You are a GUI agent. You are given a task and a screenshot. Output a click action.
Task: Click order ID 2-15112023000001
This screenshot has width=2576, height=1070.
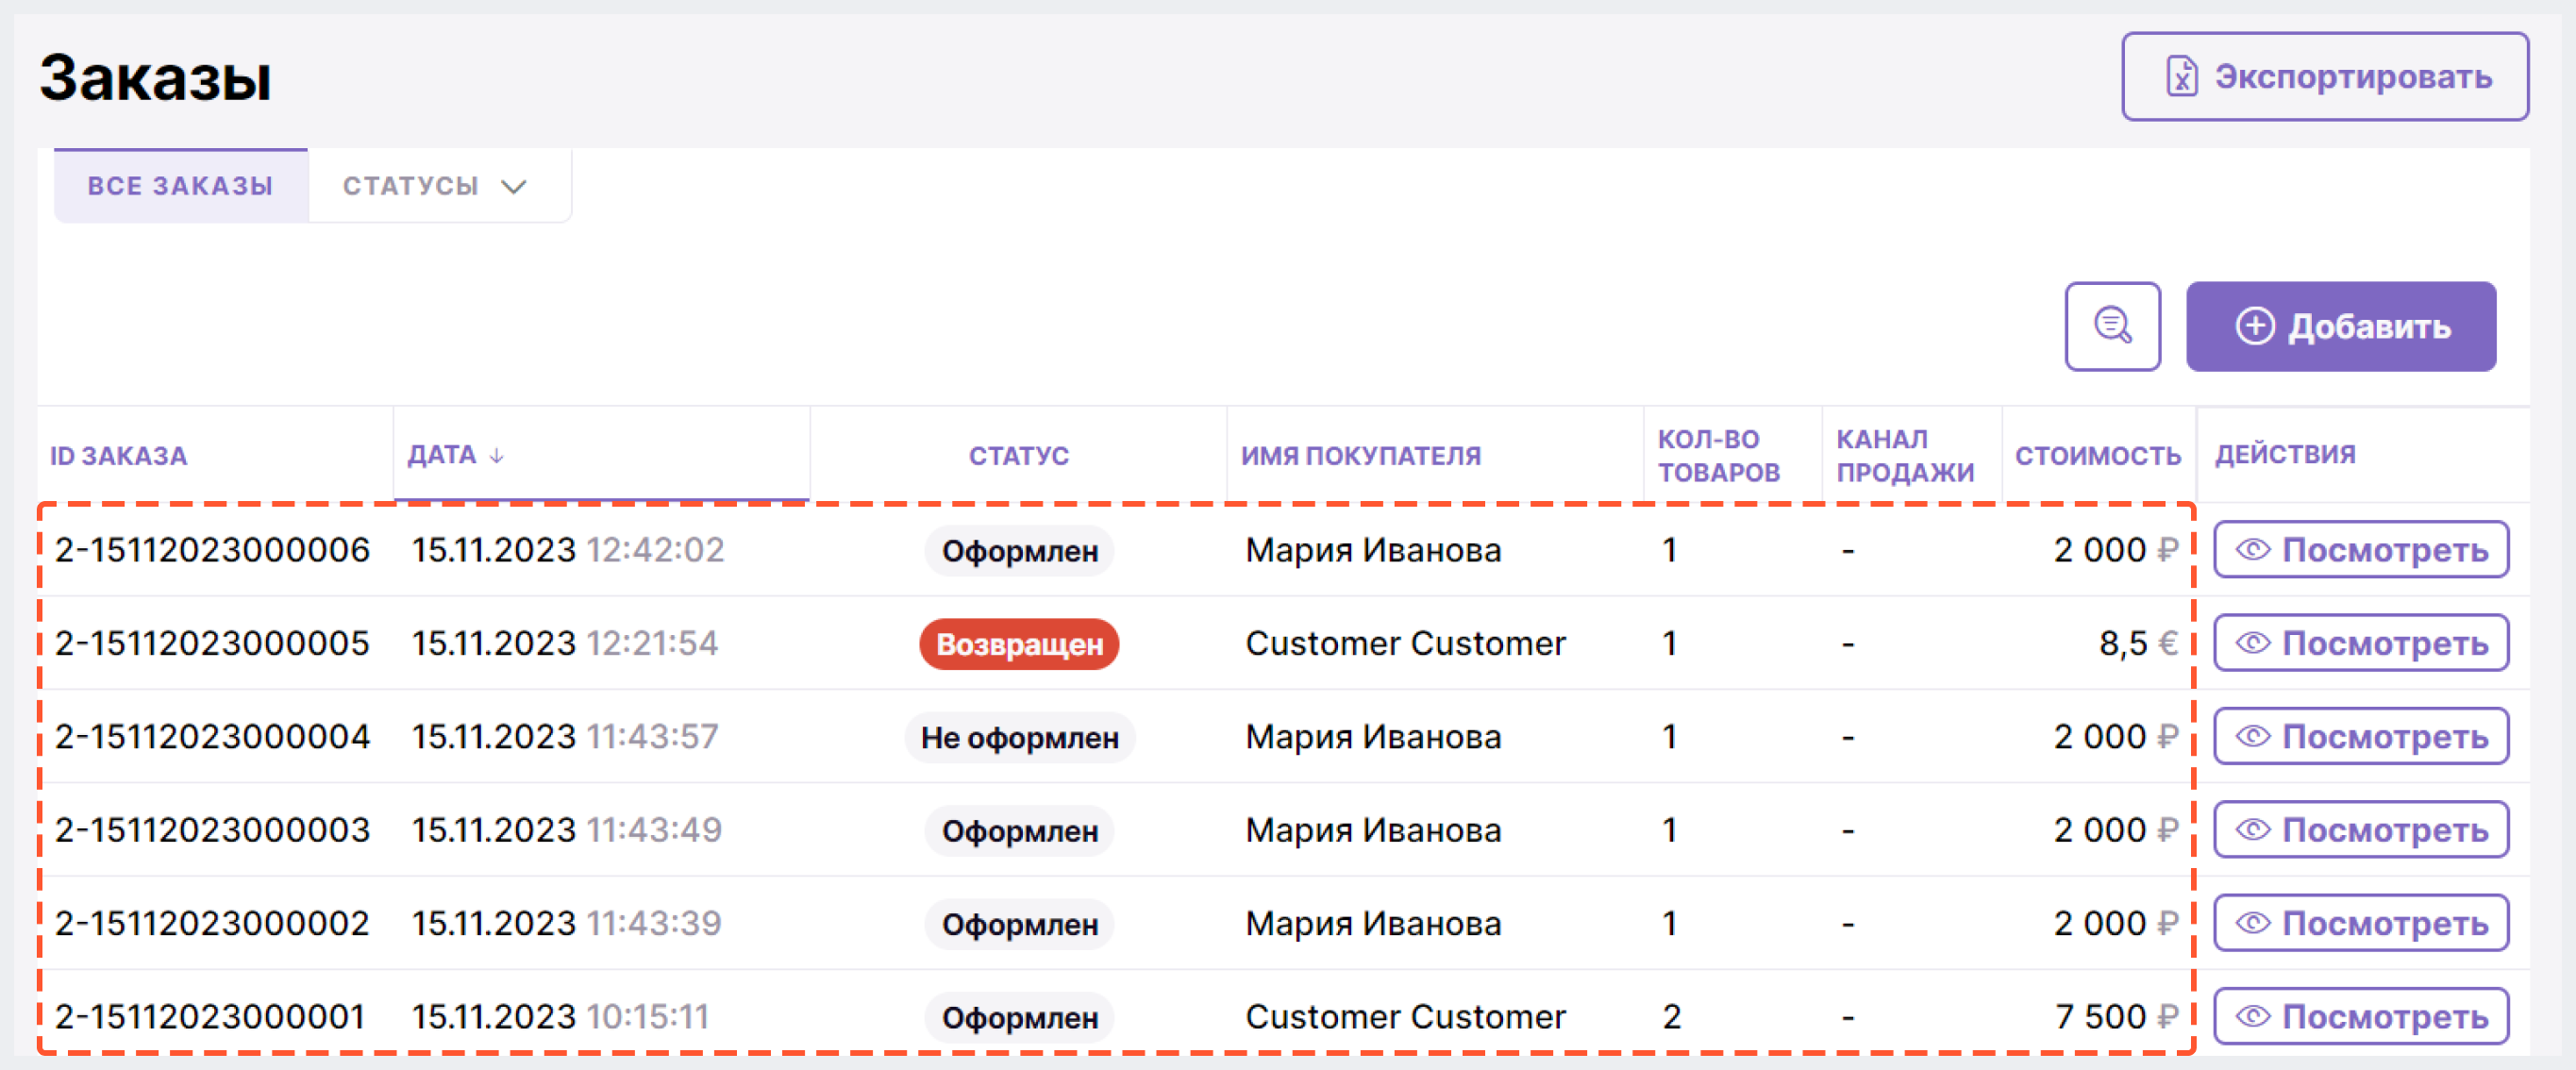(210, 1017)
